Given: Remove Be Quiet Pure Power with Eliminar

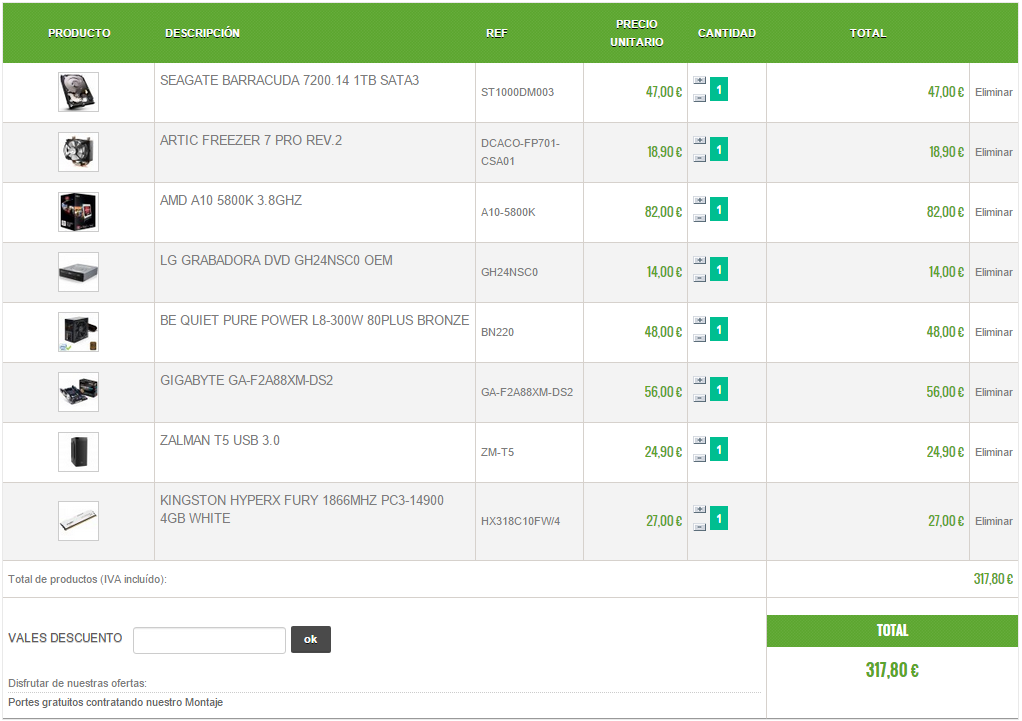Looking at the screenshot, I should [x=993, y=332].
